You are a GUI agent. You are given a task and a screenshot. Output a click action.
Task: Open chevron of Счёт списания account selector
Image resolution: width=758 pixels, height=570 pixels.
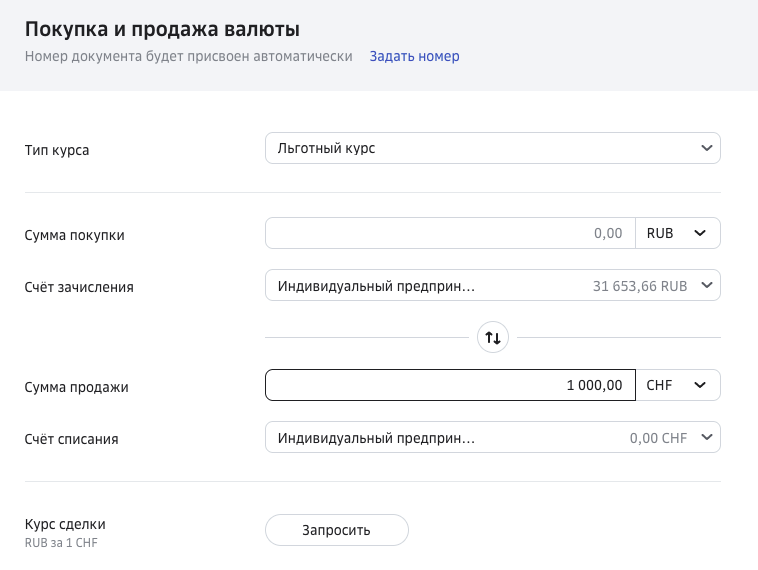point(706,437)
